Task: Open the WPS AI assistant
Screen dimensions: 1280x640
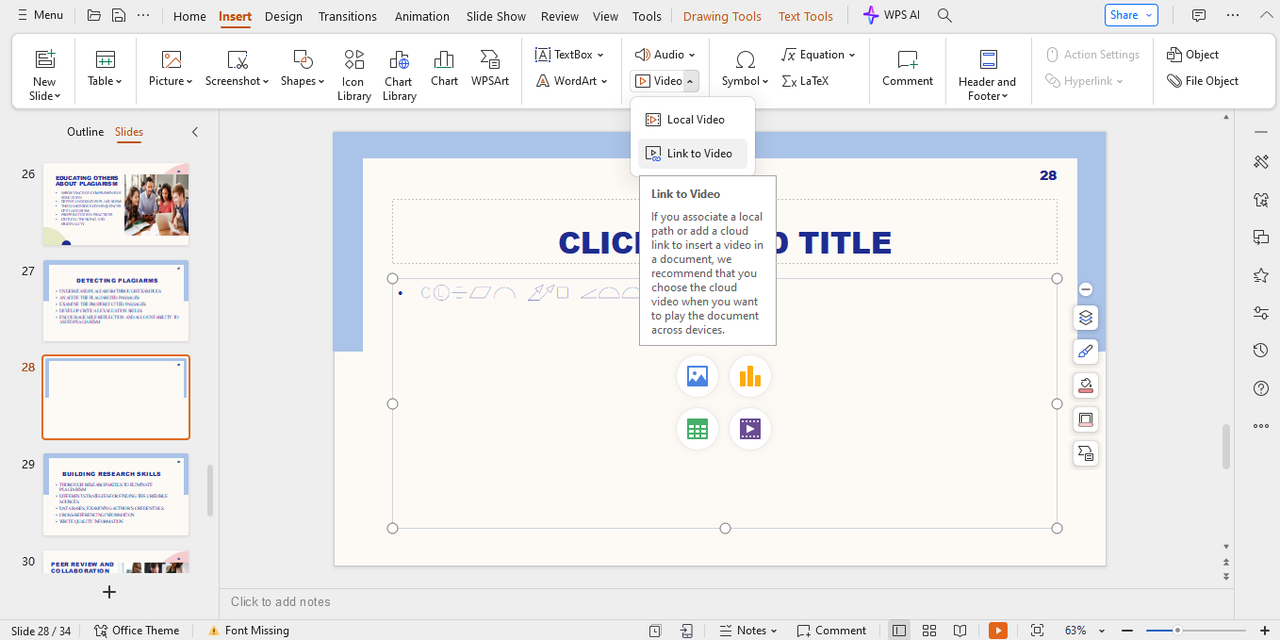Action: 892,15
